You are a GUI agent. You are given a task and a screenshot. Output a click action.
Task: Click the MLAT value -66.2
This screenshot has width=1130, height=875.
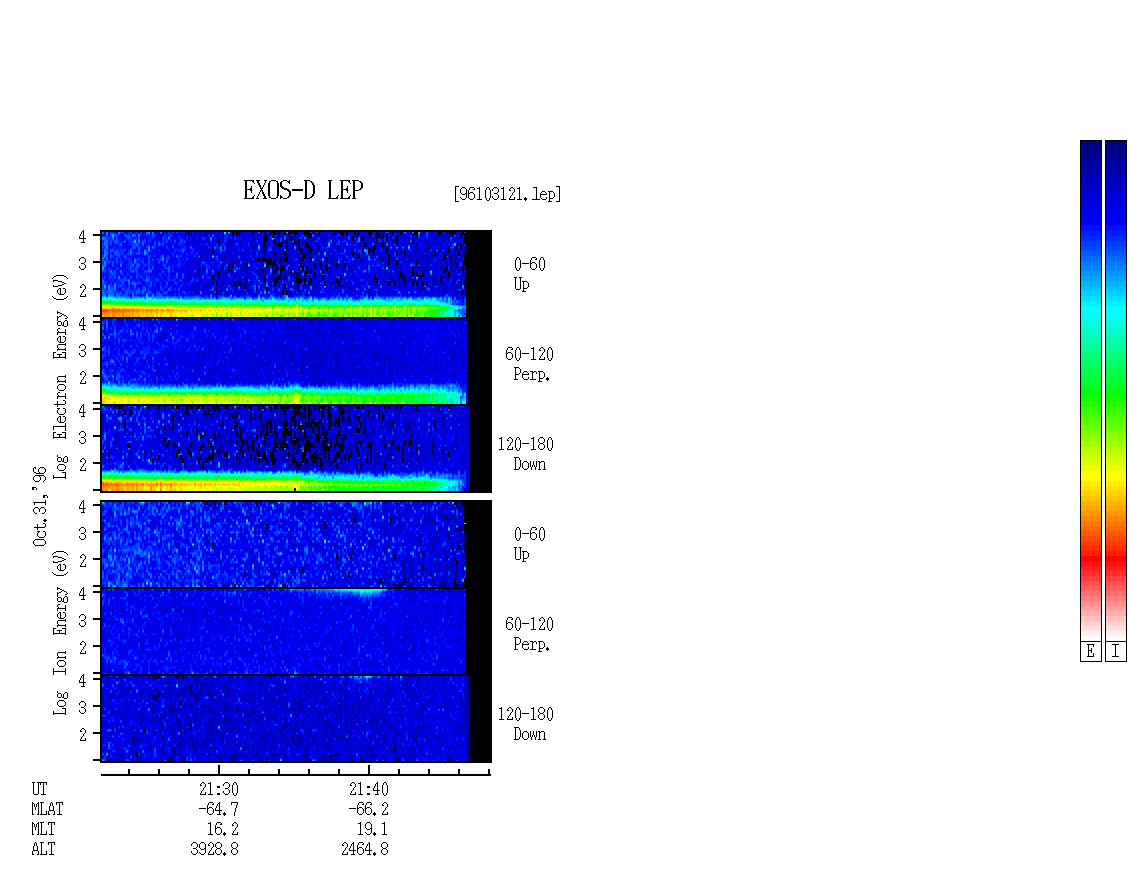(368, 809)
